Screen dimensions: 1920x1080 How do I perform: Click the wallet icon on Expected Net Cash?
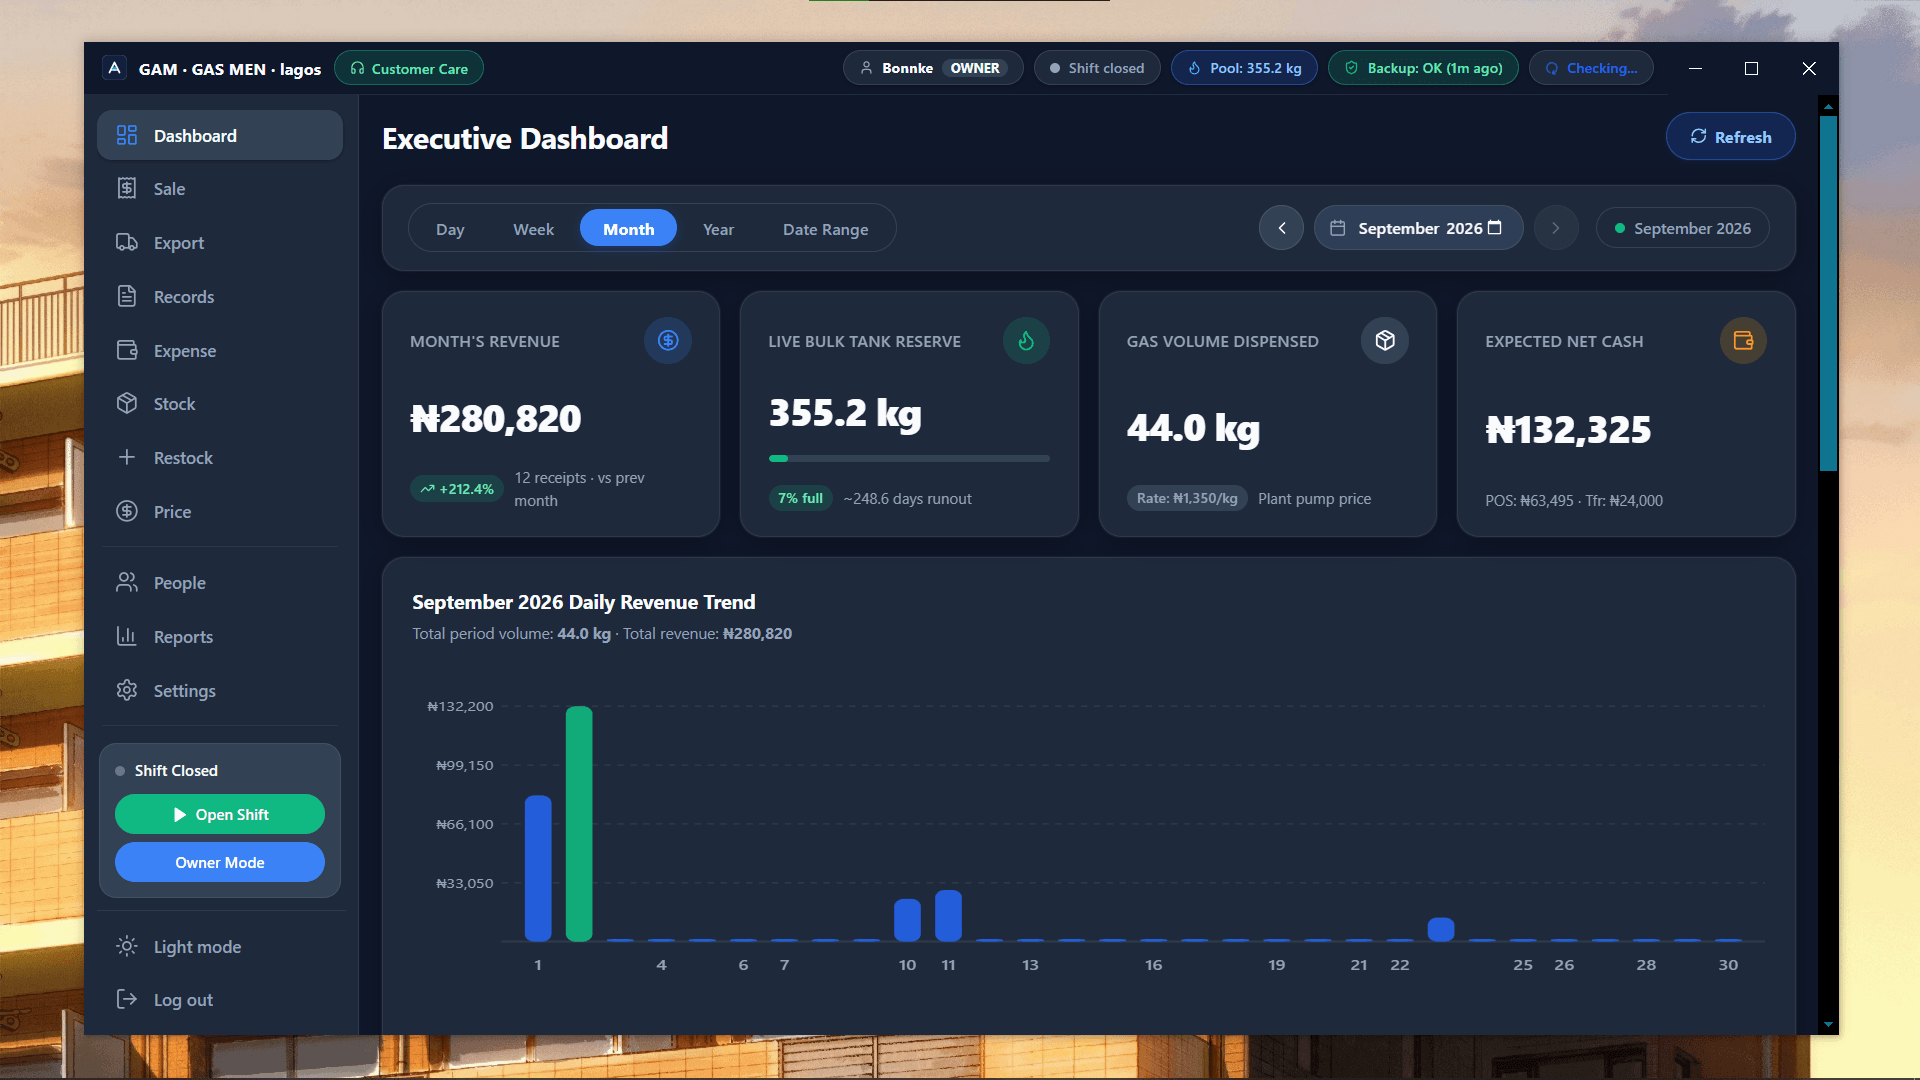(x=1743, y=341)
